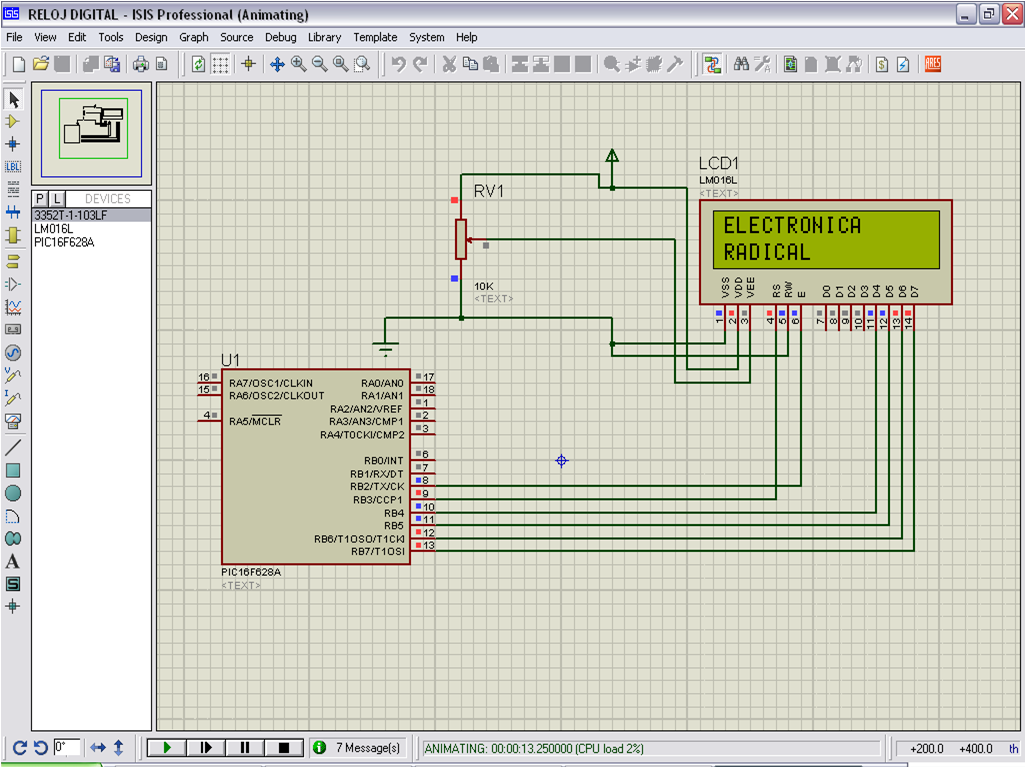1026x768 pixels.
Task: Select the Wire Label LBL tool
Action: [13, 166]
